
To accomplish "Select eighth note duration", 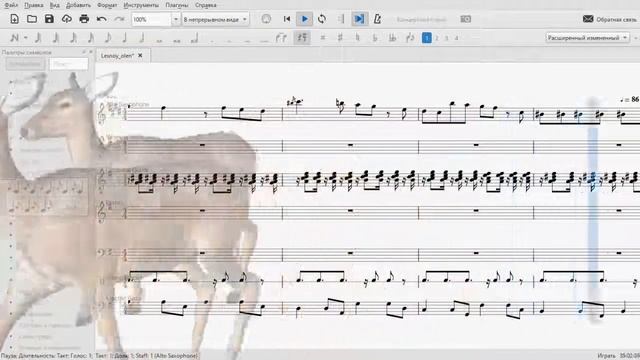I will click(x=108, y=38).
